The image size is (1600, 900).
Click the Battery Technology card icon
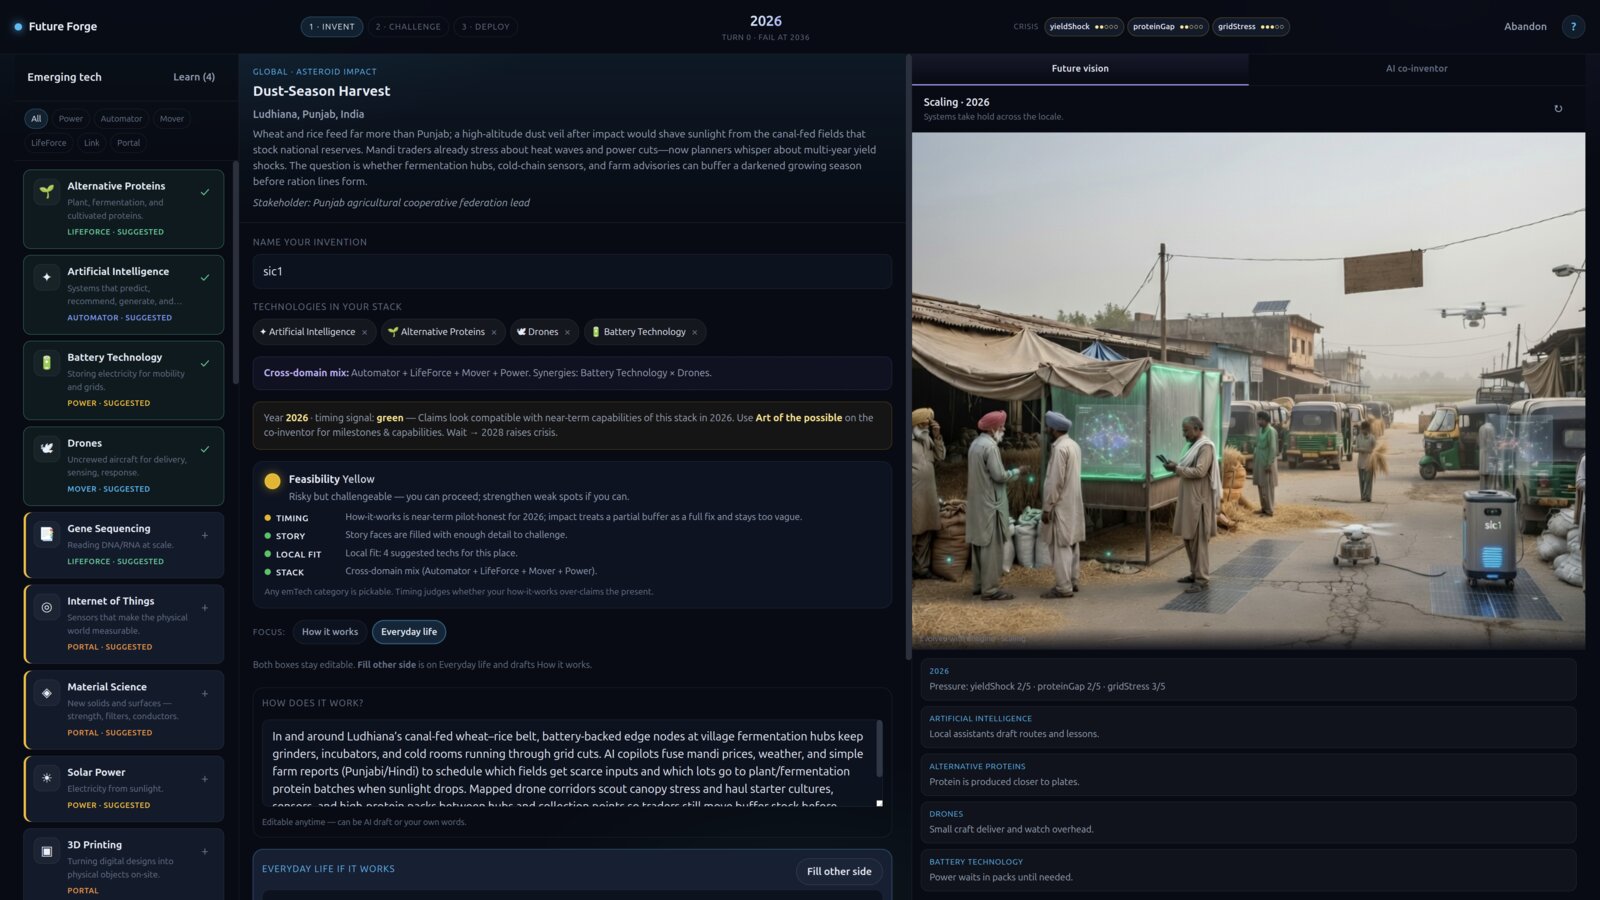(46, 363)
